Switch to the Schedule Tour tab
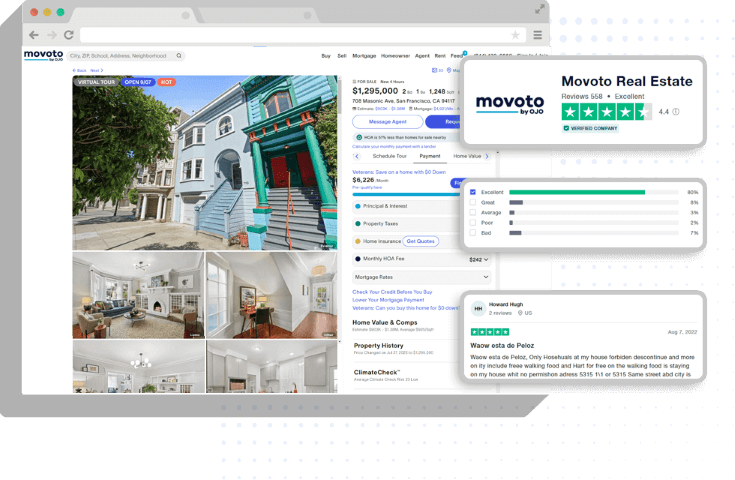Image resolution: width=735 pixels, height=480 pixels. click(390, 156)
